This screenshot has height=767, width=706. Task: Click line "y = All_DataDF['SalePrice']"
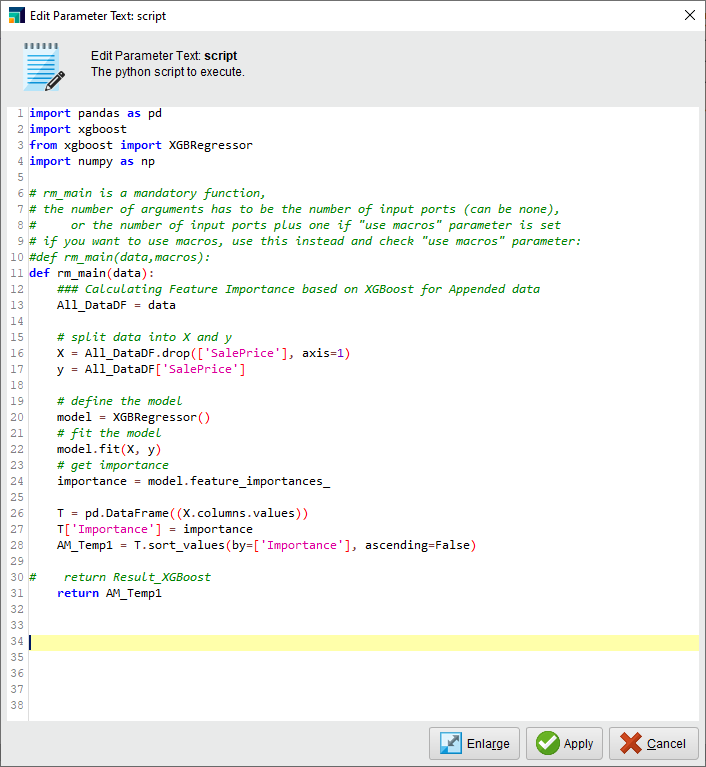[151, 369]
